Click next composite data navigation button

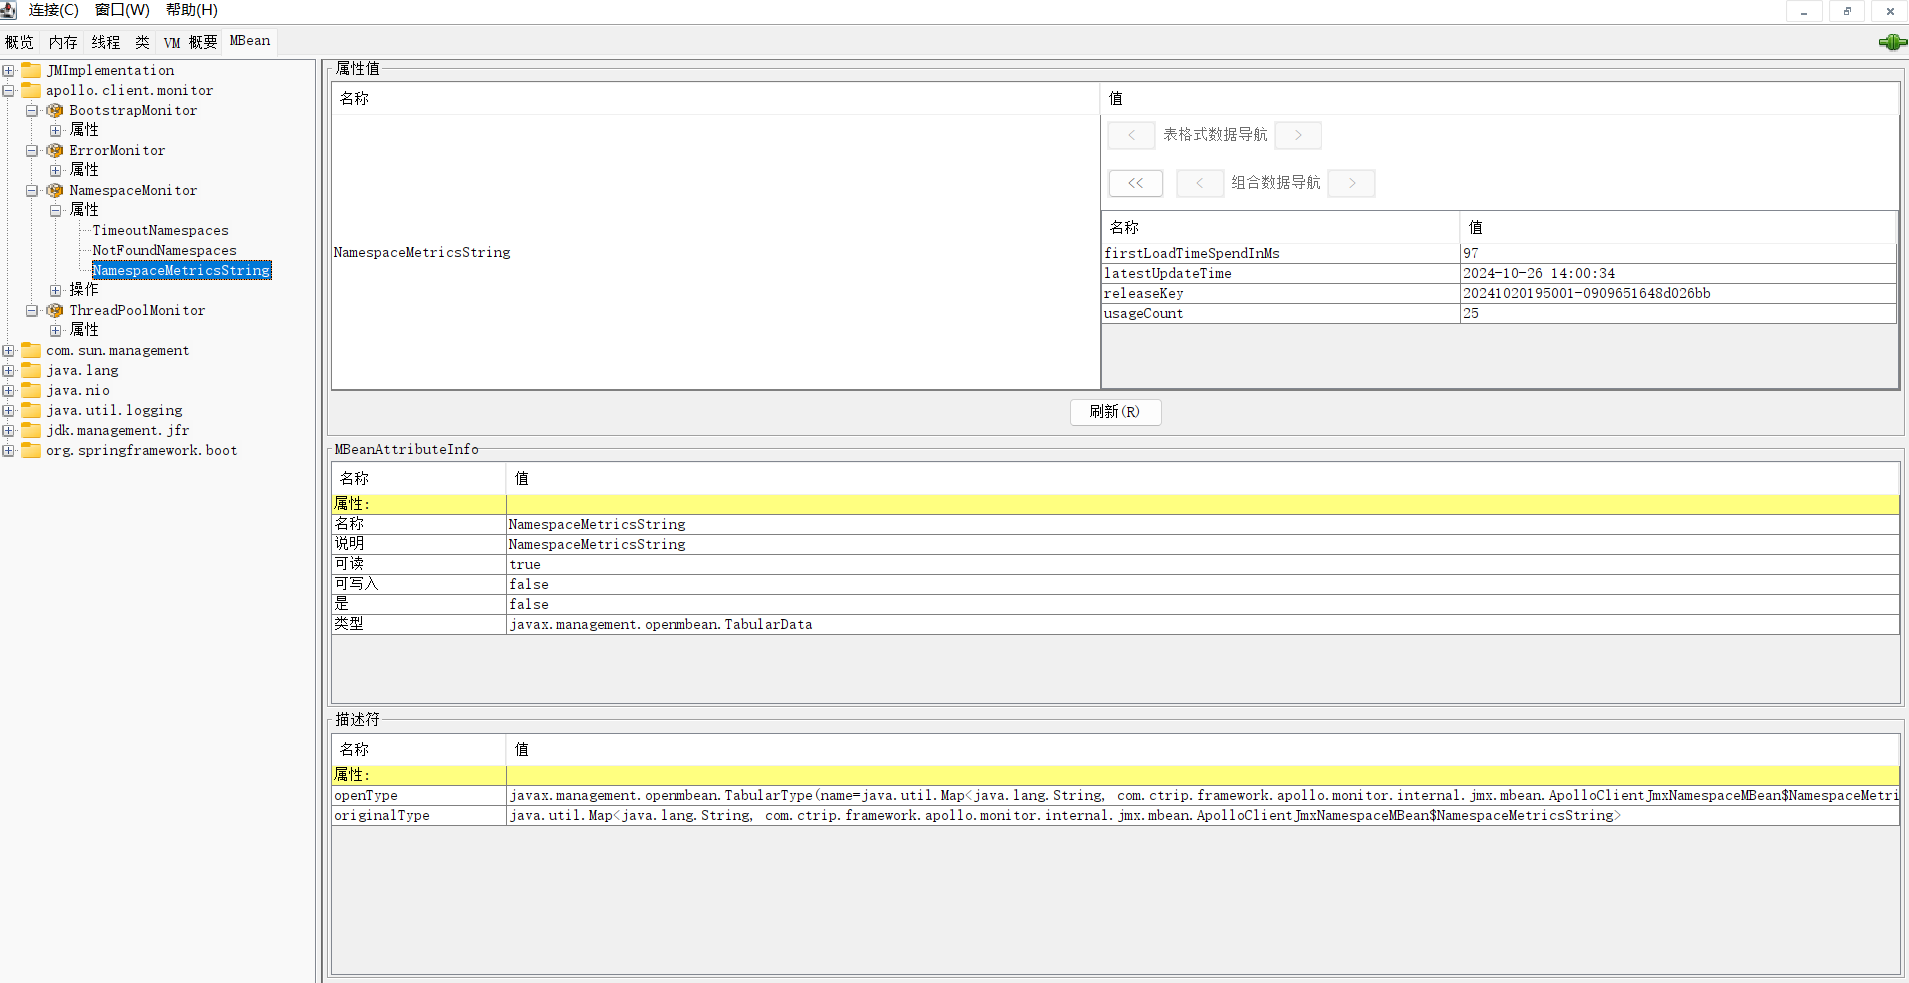point(1351,183)
